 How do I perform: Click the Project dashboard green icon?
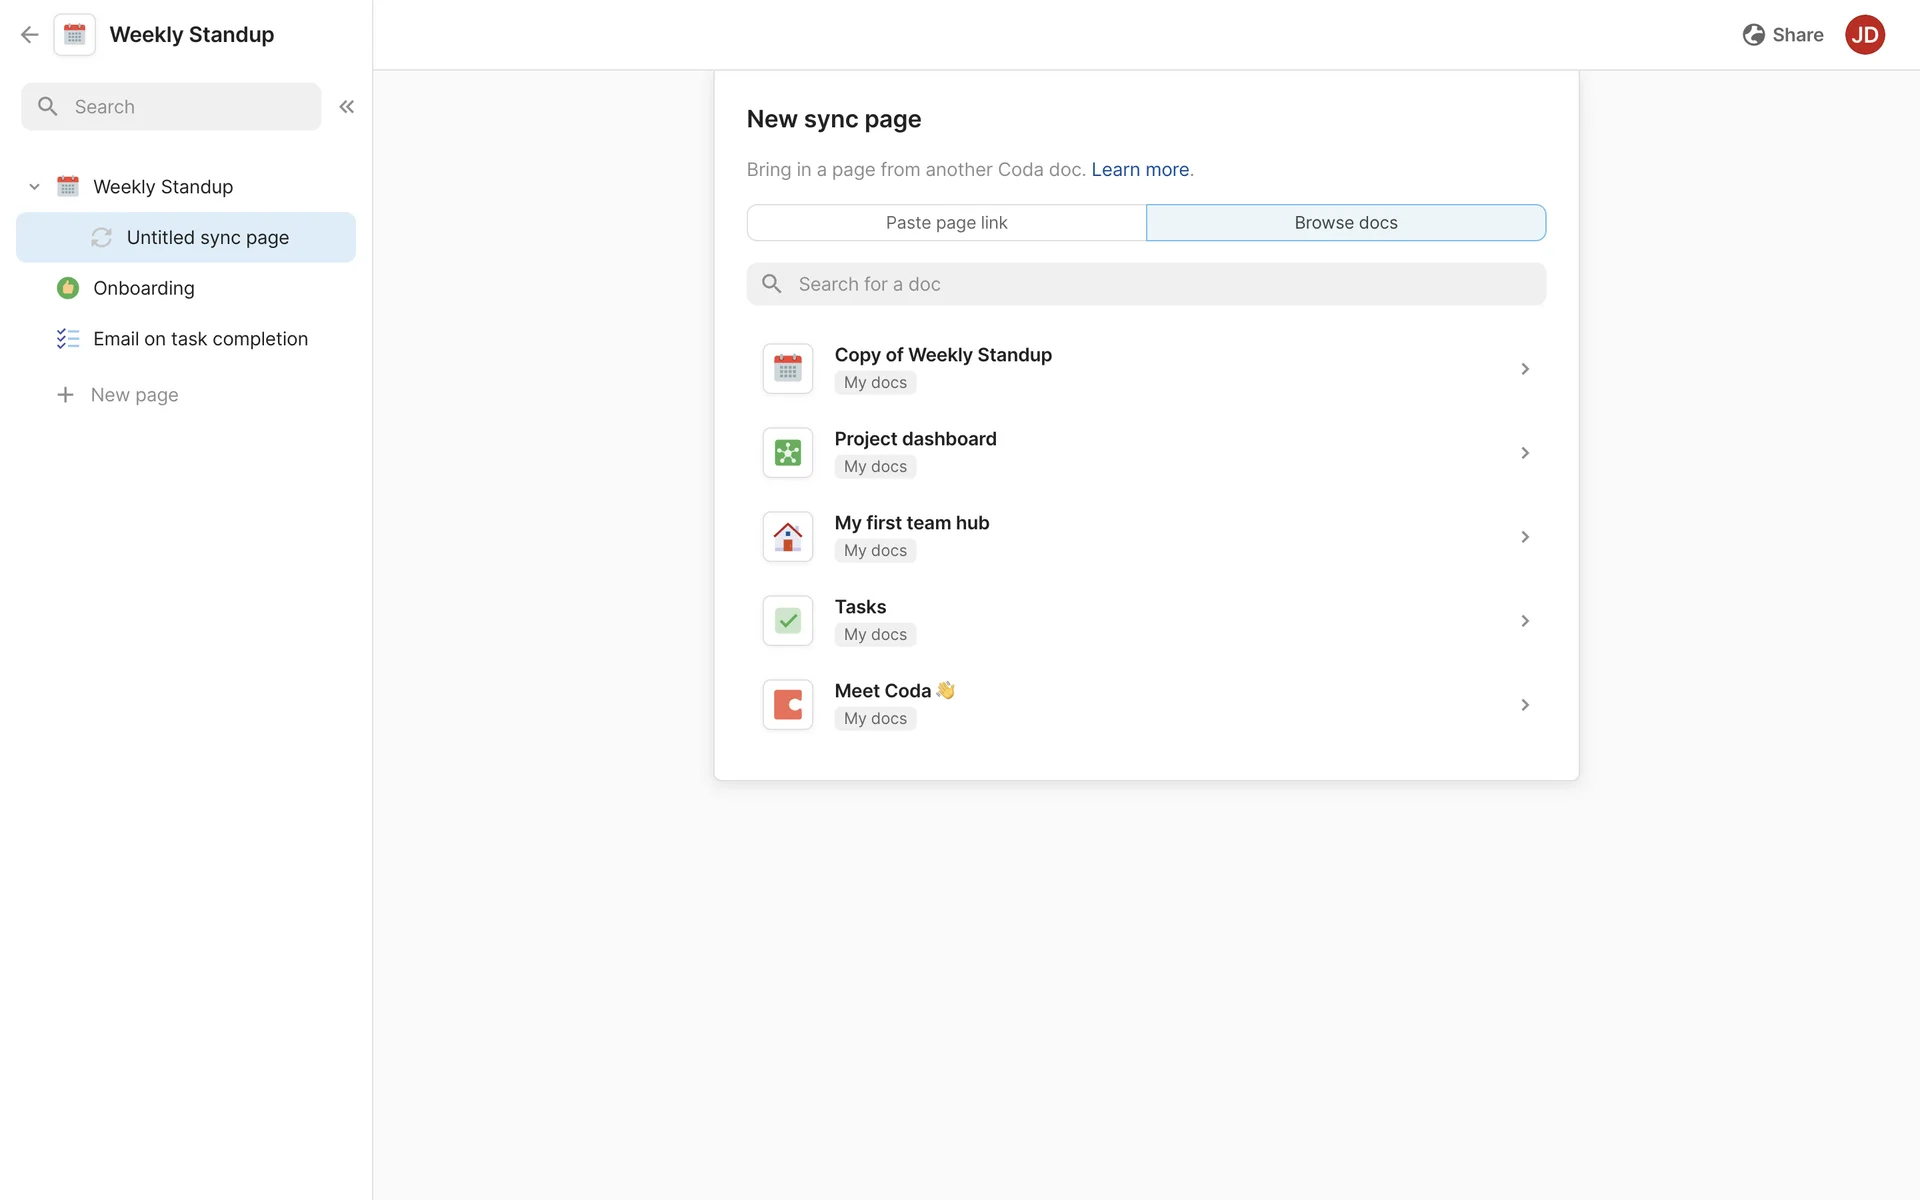pyautogui.click(x=788, y=453)
